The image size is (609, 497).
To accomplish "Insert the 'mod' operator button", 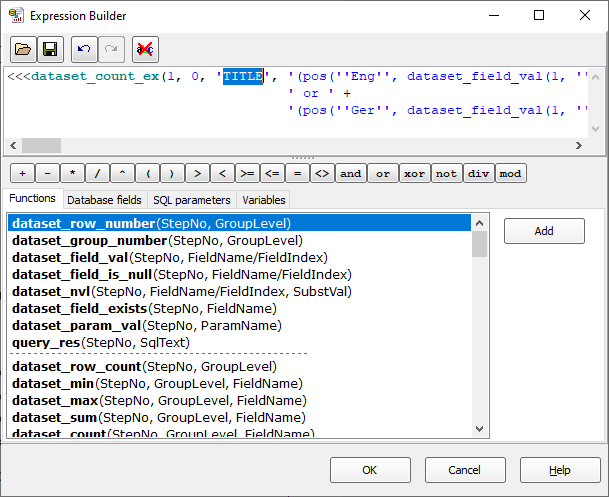I will [x=510, y=173].
